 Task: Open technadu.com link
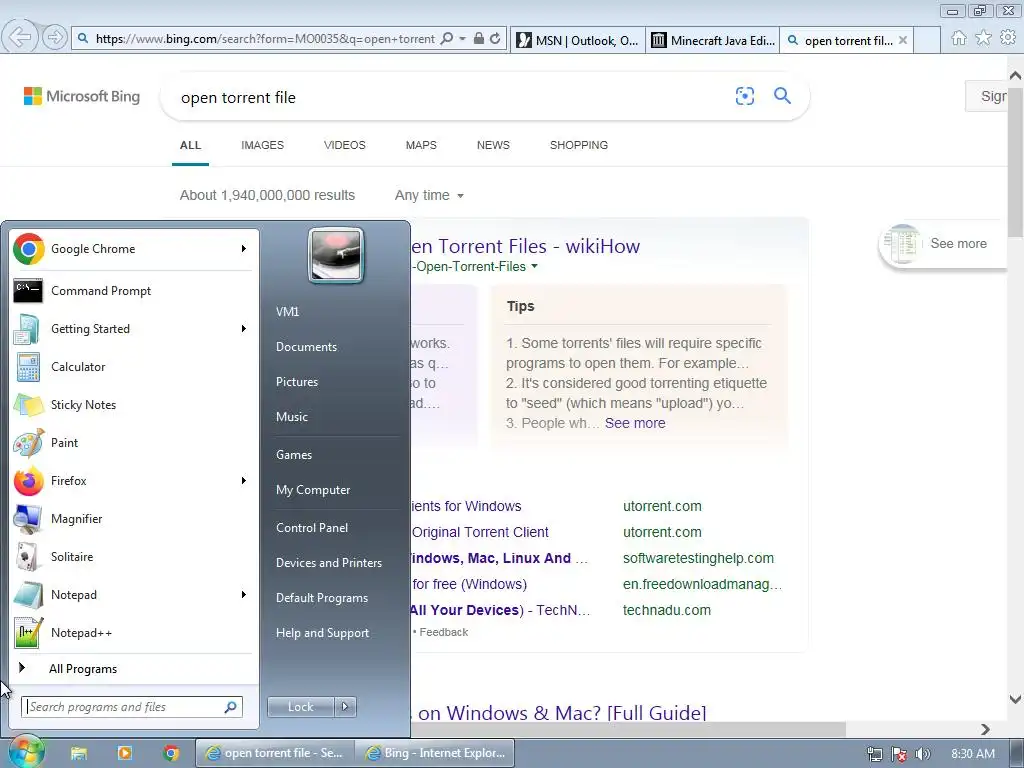pos(667,610)
